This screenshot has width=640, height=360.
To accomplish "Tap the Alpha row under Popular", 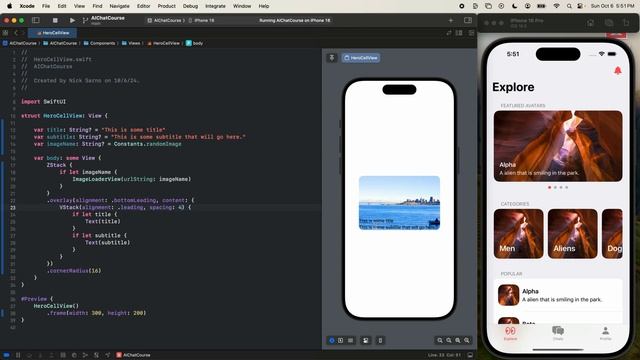I will coord(558,295).
